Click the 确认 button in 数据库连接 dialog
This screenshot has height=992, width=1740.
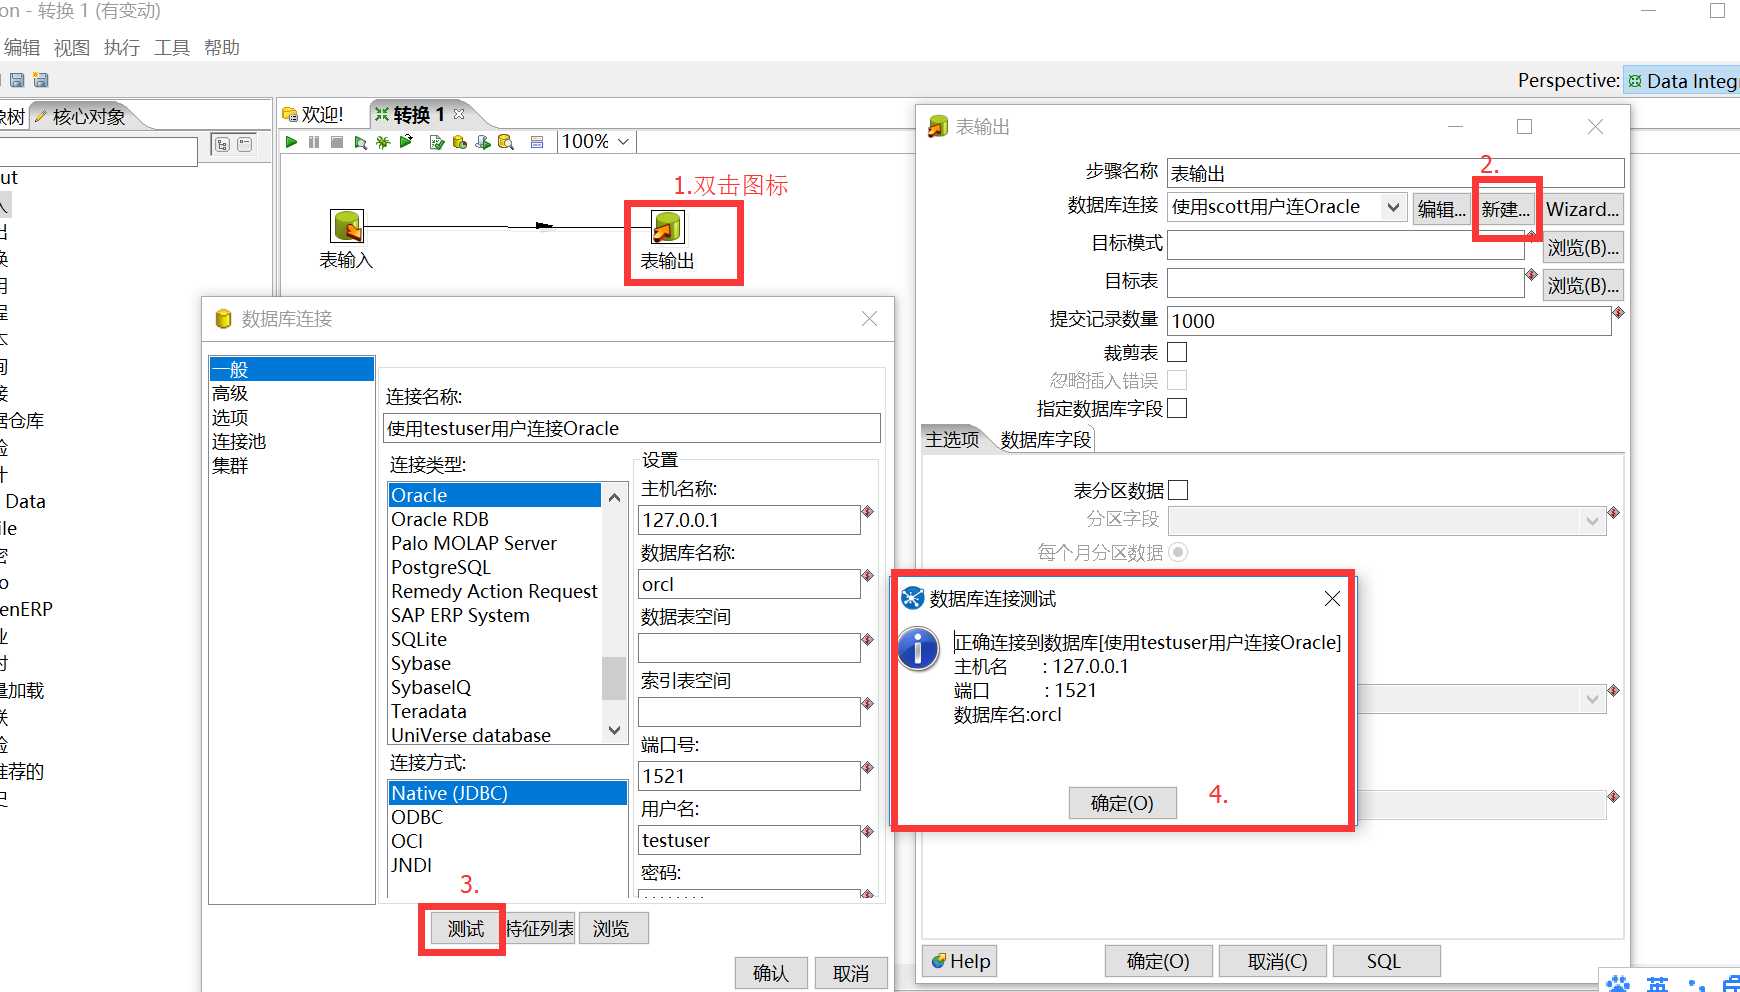(770, 973)
